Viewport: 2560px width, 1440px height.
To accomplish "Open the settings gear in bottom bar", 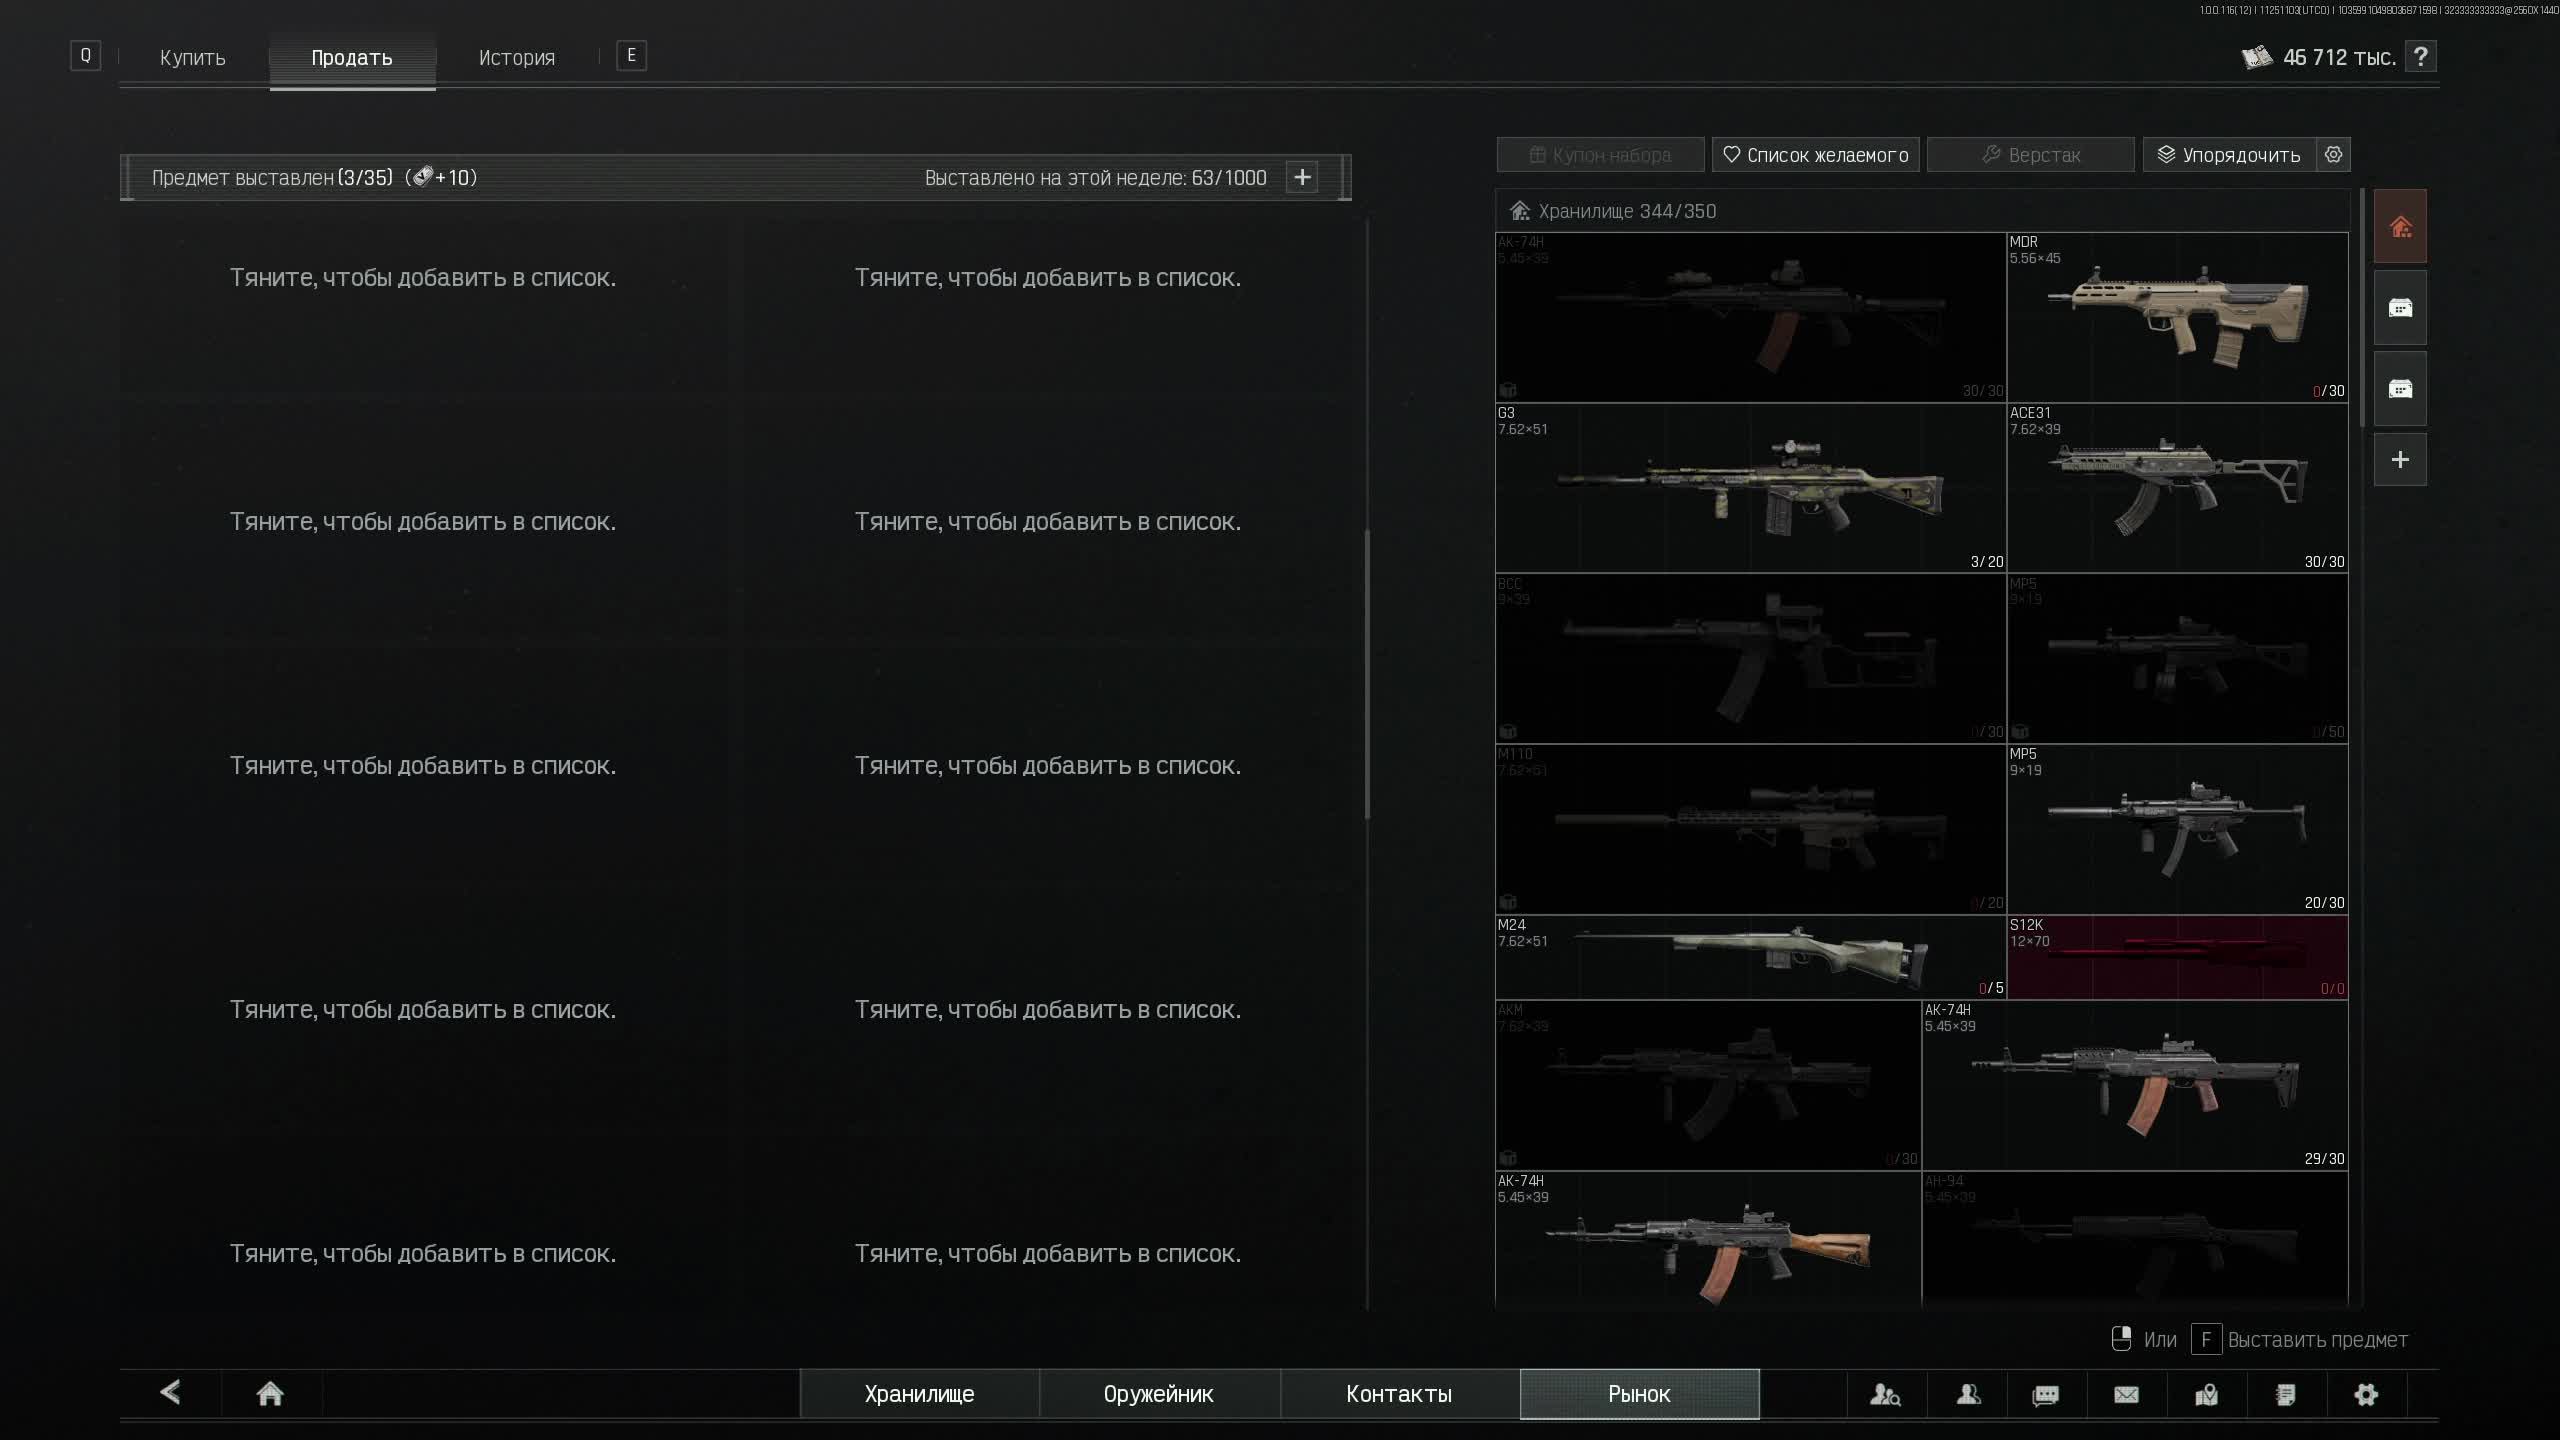I will coord(2366,1394).
